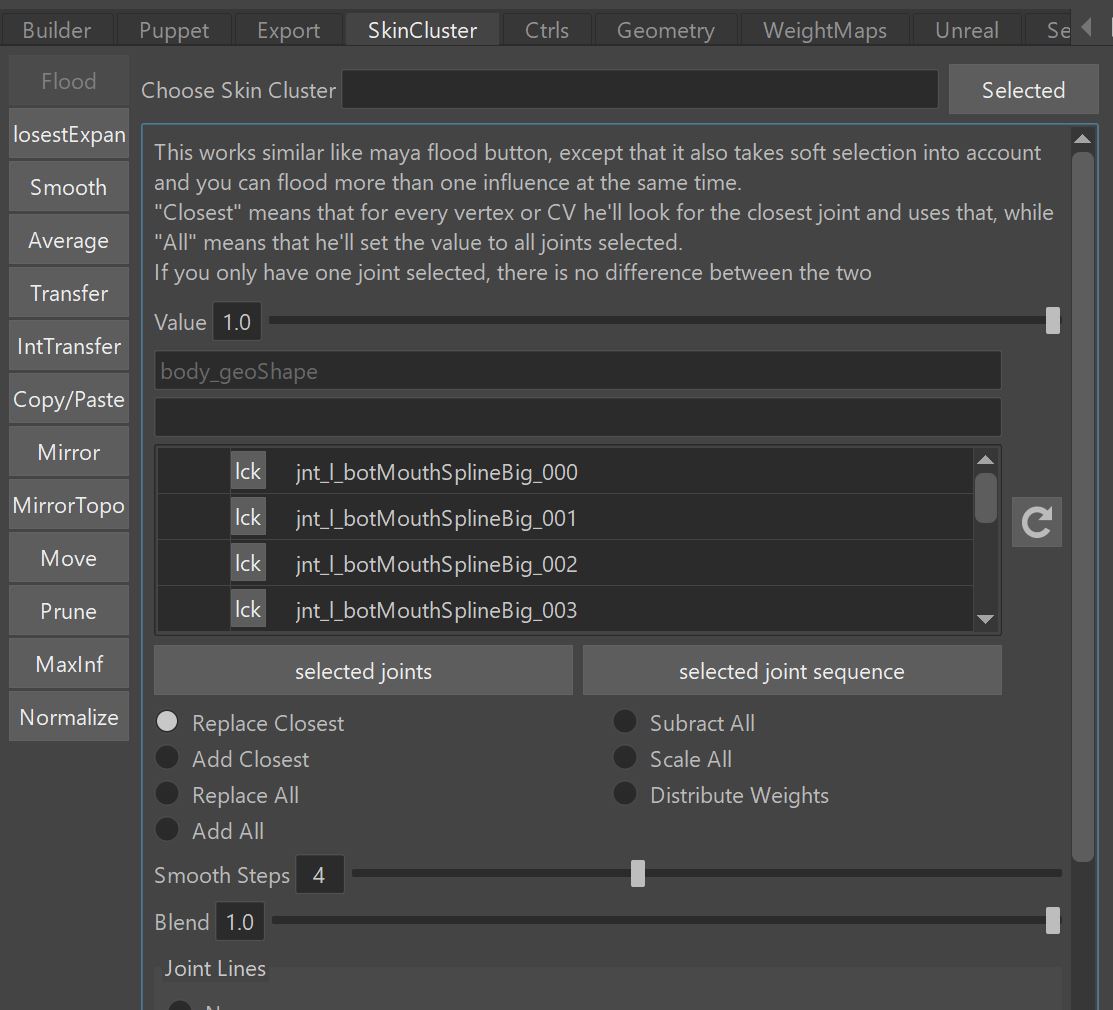Toggle lock for jnt_l_botMouthSplineBig_003
Viewport: 1113px width, 1010px height.
click(248, 608)
